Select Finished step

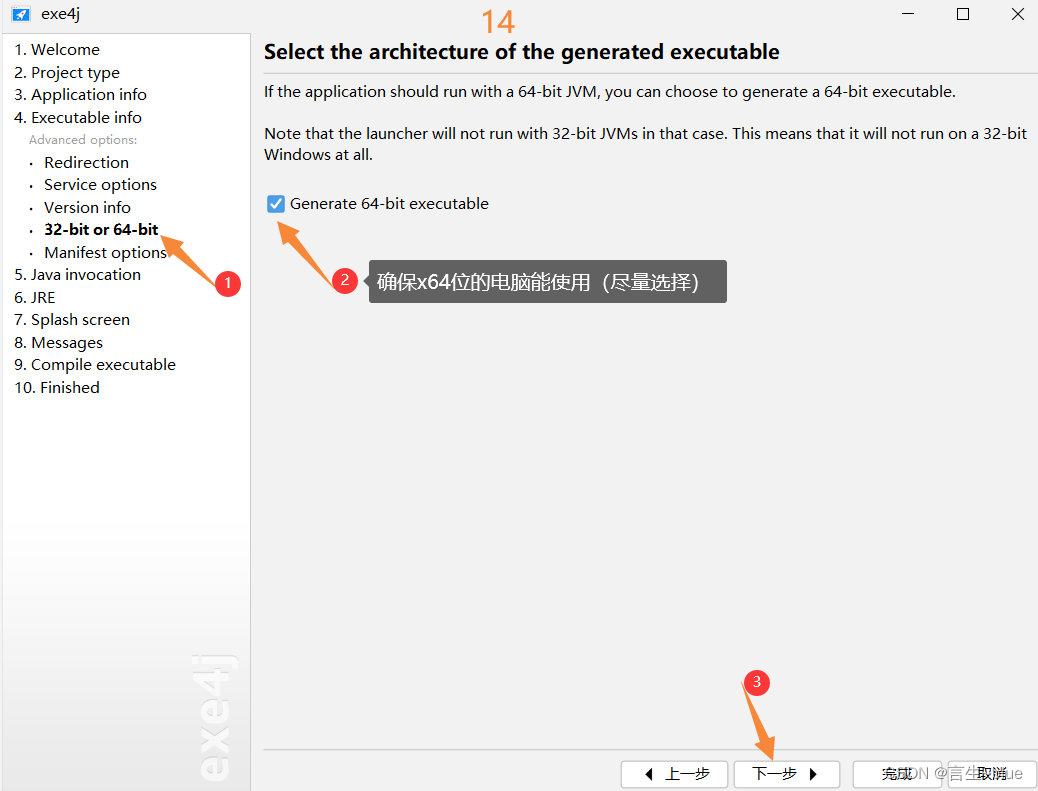pyautogui.click(x=57, y=387)
